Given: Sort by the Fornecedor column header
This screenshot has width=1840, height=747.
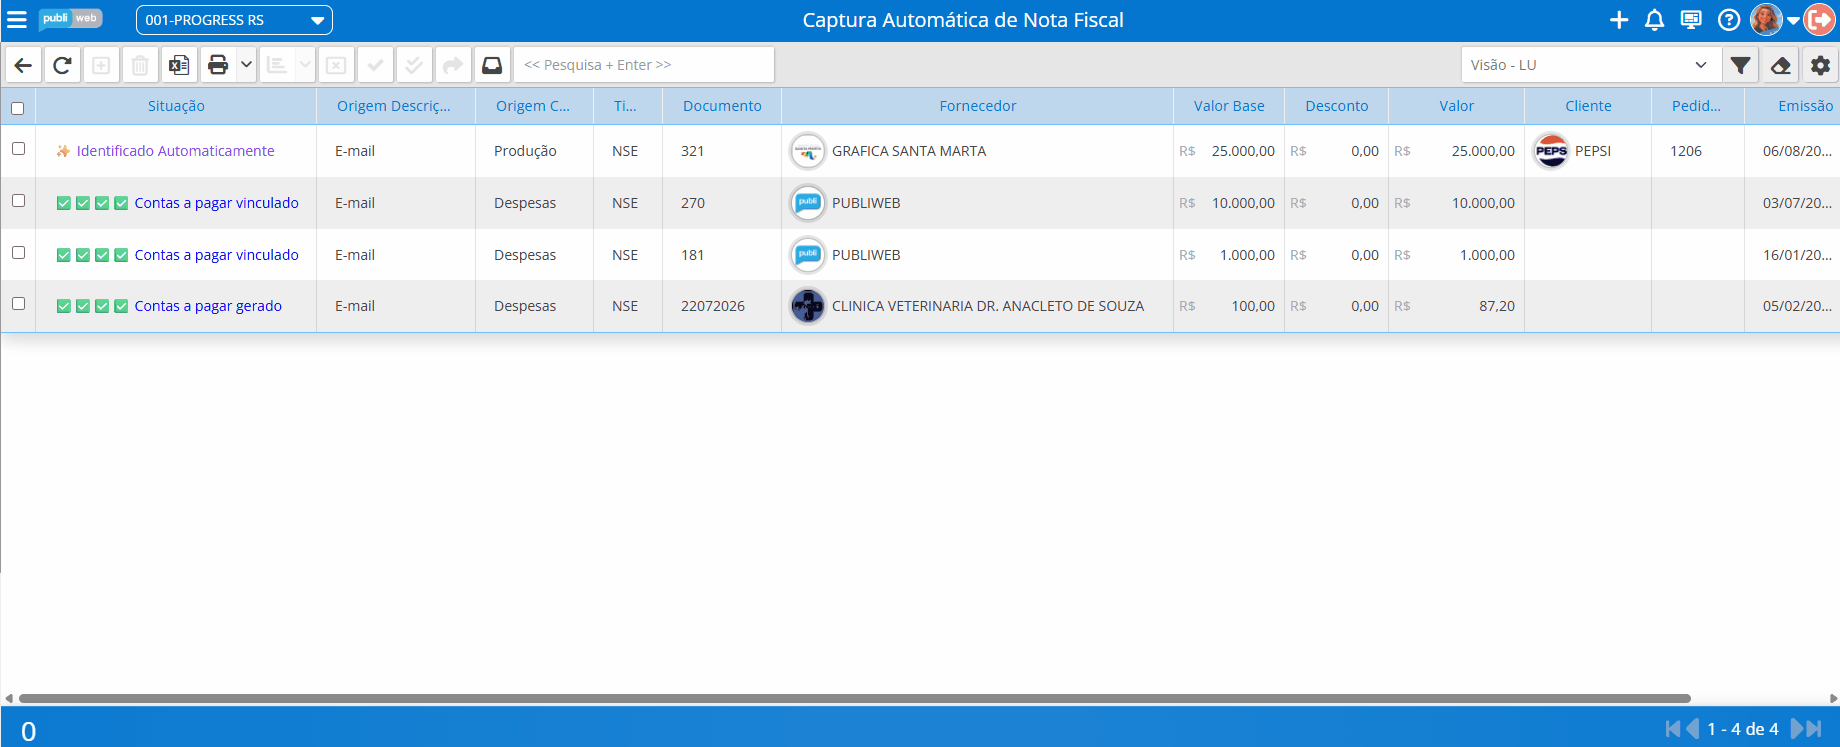Looking at the screenshot, I should coord(978,106).
